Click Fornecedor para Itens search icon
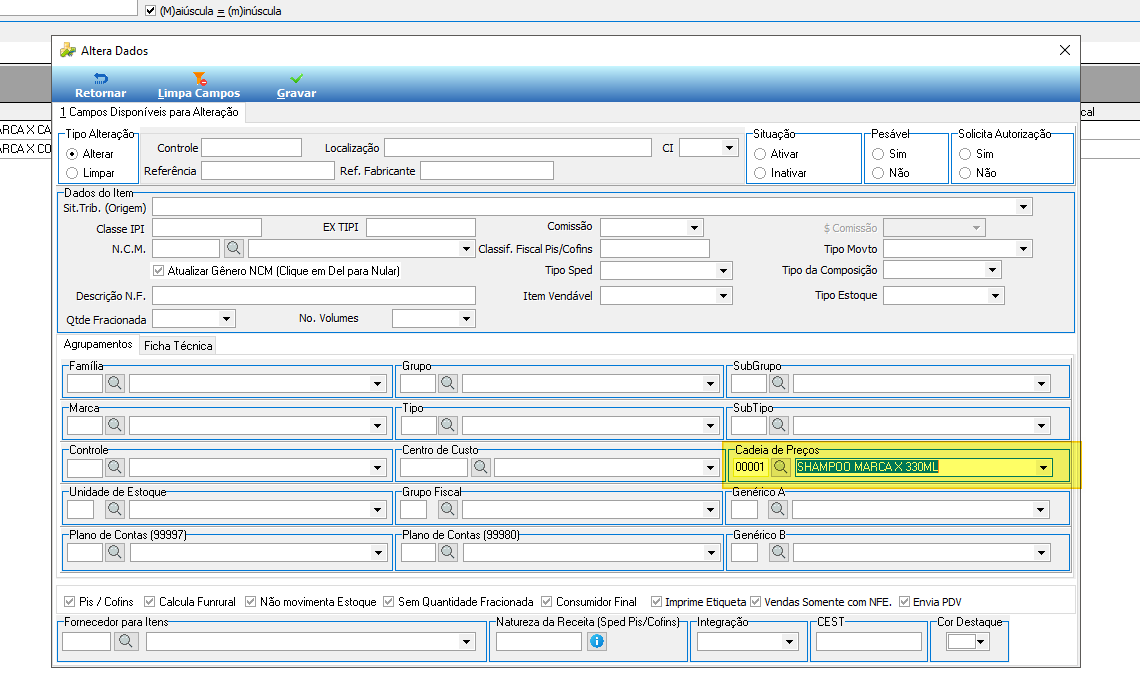 click(126, 641)
